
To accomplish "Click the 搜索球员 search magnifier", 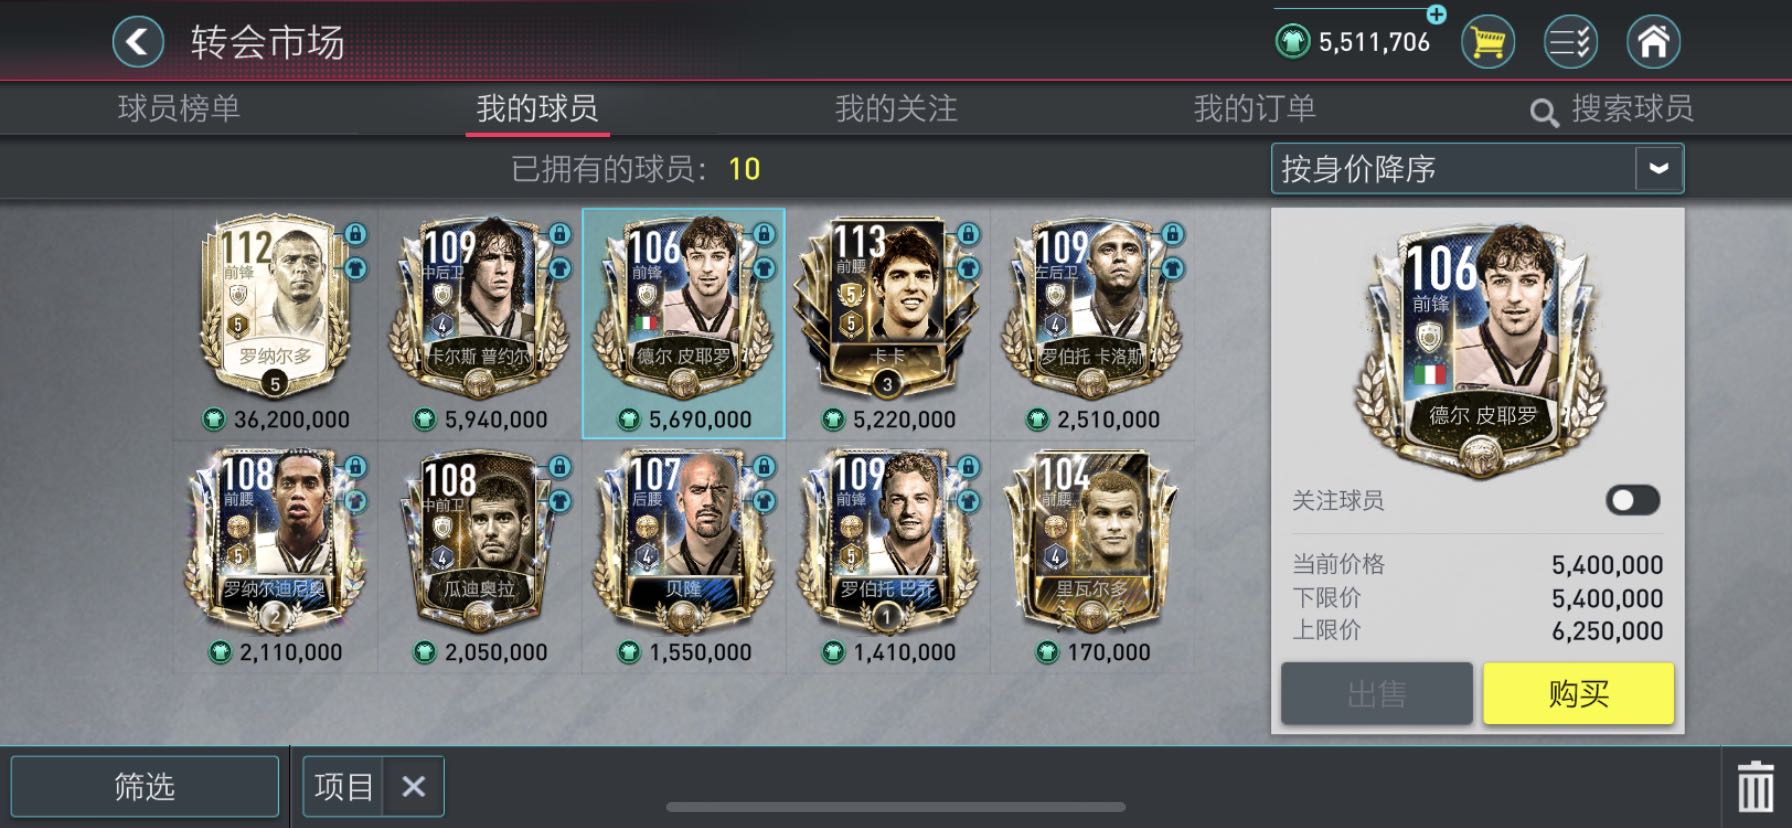I will pyautogui.click(x=1544, y=112).
